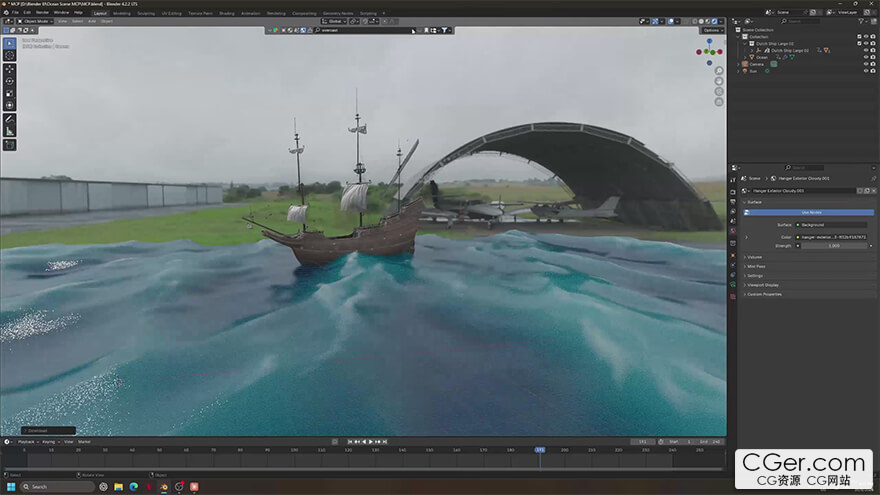Click the Color texture field in Surface
This screenshot has width=880, height=495.
834,237
